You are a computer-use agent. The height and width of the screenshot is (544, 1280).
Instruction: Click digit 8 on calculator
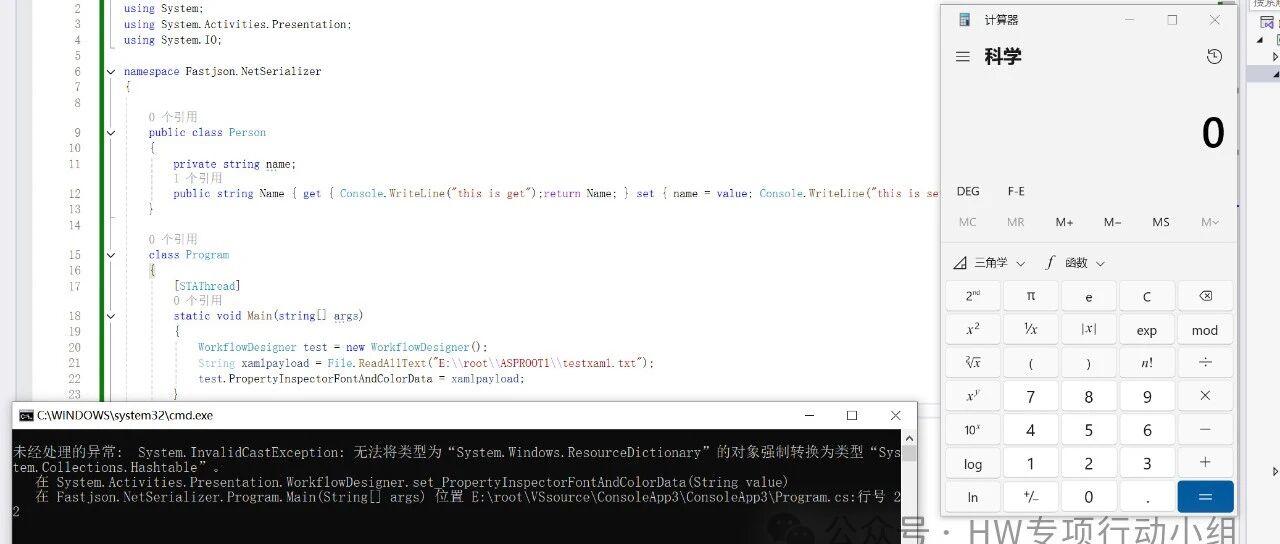(x=1089, y=397)
